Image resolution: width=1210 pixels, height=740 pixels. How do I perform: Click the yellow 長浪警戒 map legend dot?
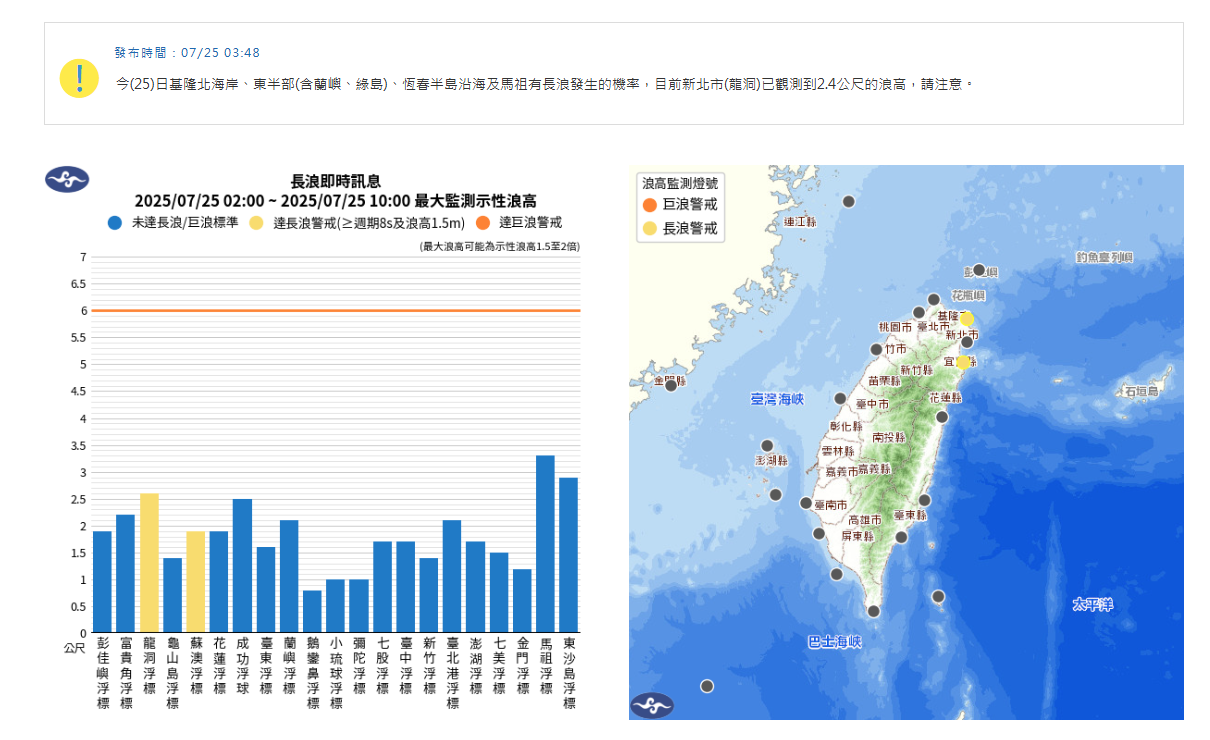(x=650, y=228)
